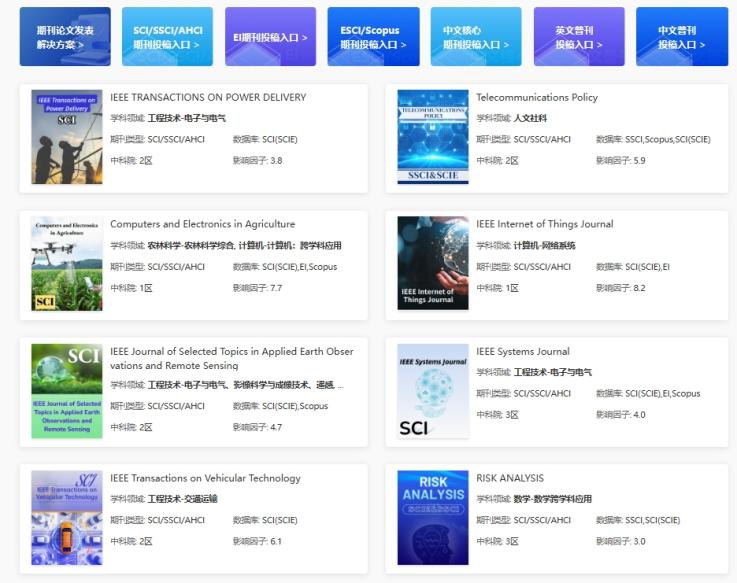Open IEEE Transactions on Vehicular Technology title
The image size is (737, 583).
tap(205, 478)
